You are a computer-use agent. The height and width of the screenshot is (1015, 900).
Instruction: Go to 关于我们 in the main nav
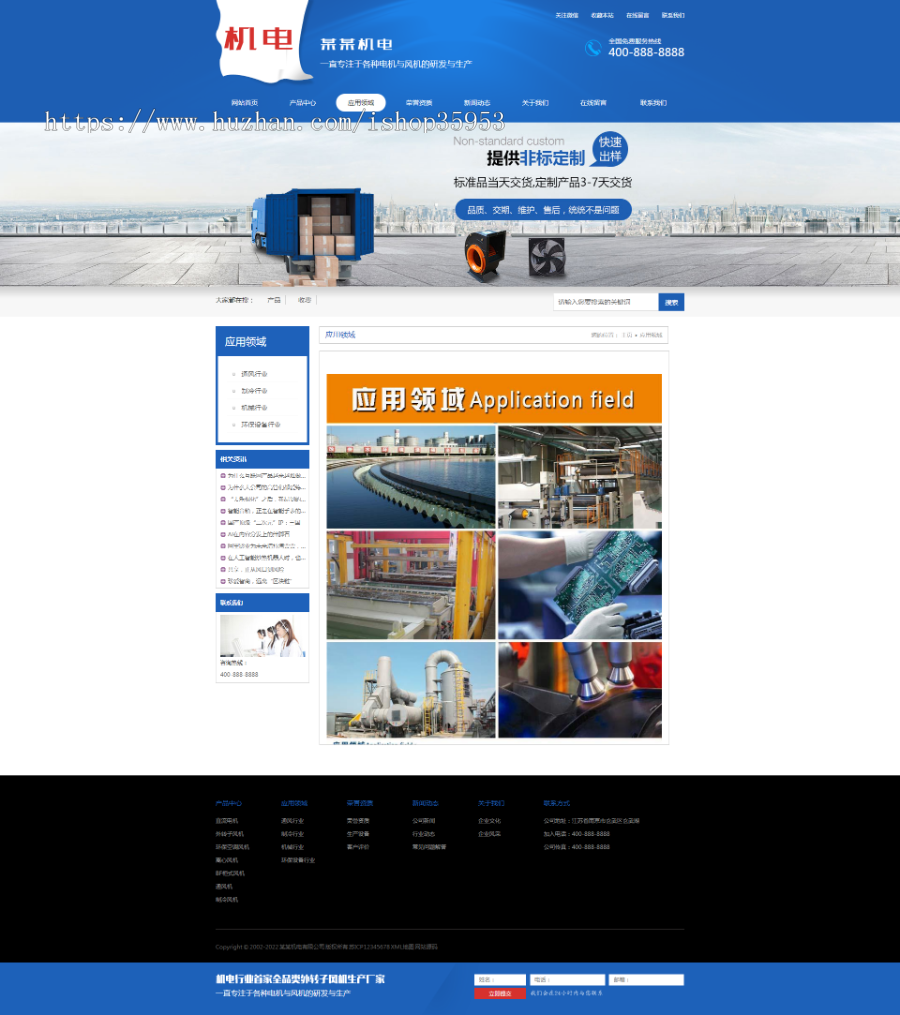(535, 103)
